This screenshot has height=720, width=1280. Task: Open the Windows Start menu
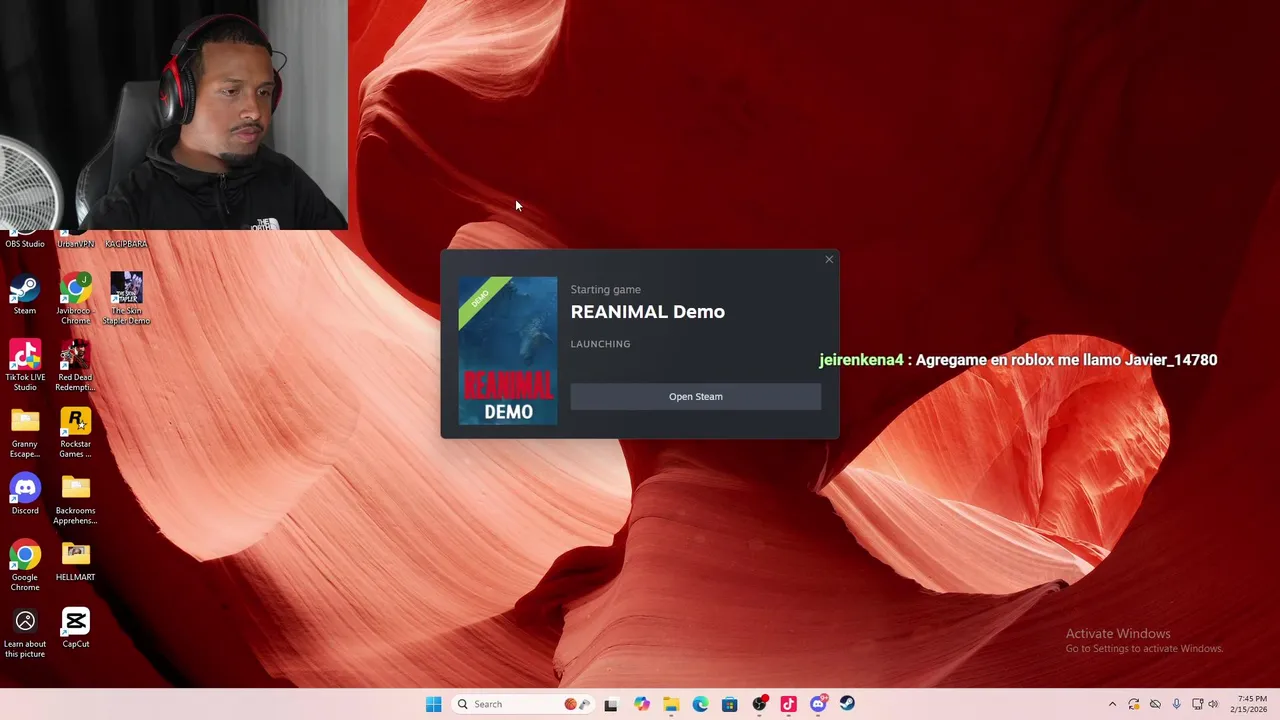click(x=433, y=704)
